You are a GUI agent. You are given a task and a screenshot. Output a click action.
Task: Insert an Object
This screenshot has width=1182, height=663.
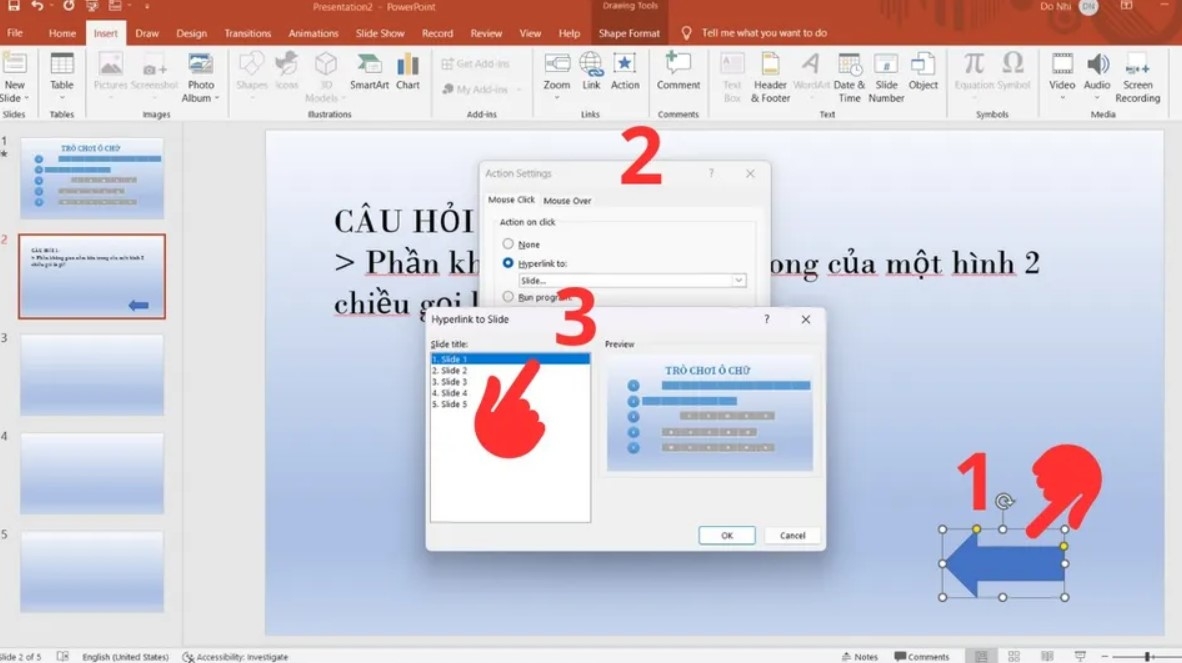923,72
